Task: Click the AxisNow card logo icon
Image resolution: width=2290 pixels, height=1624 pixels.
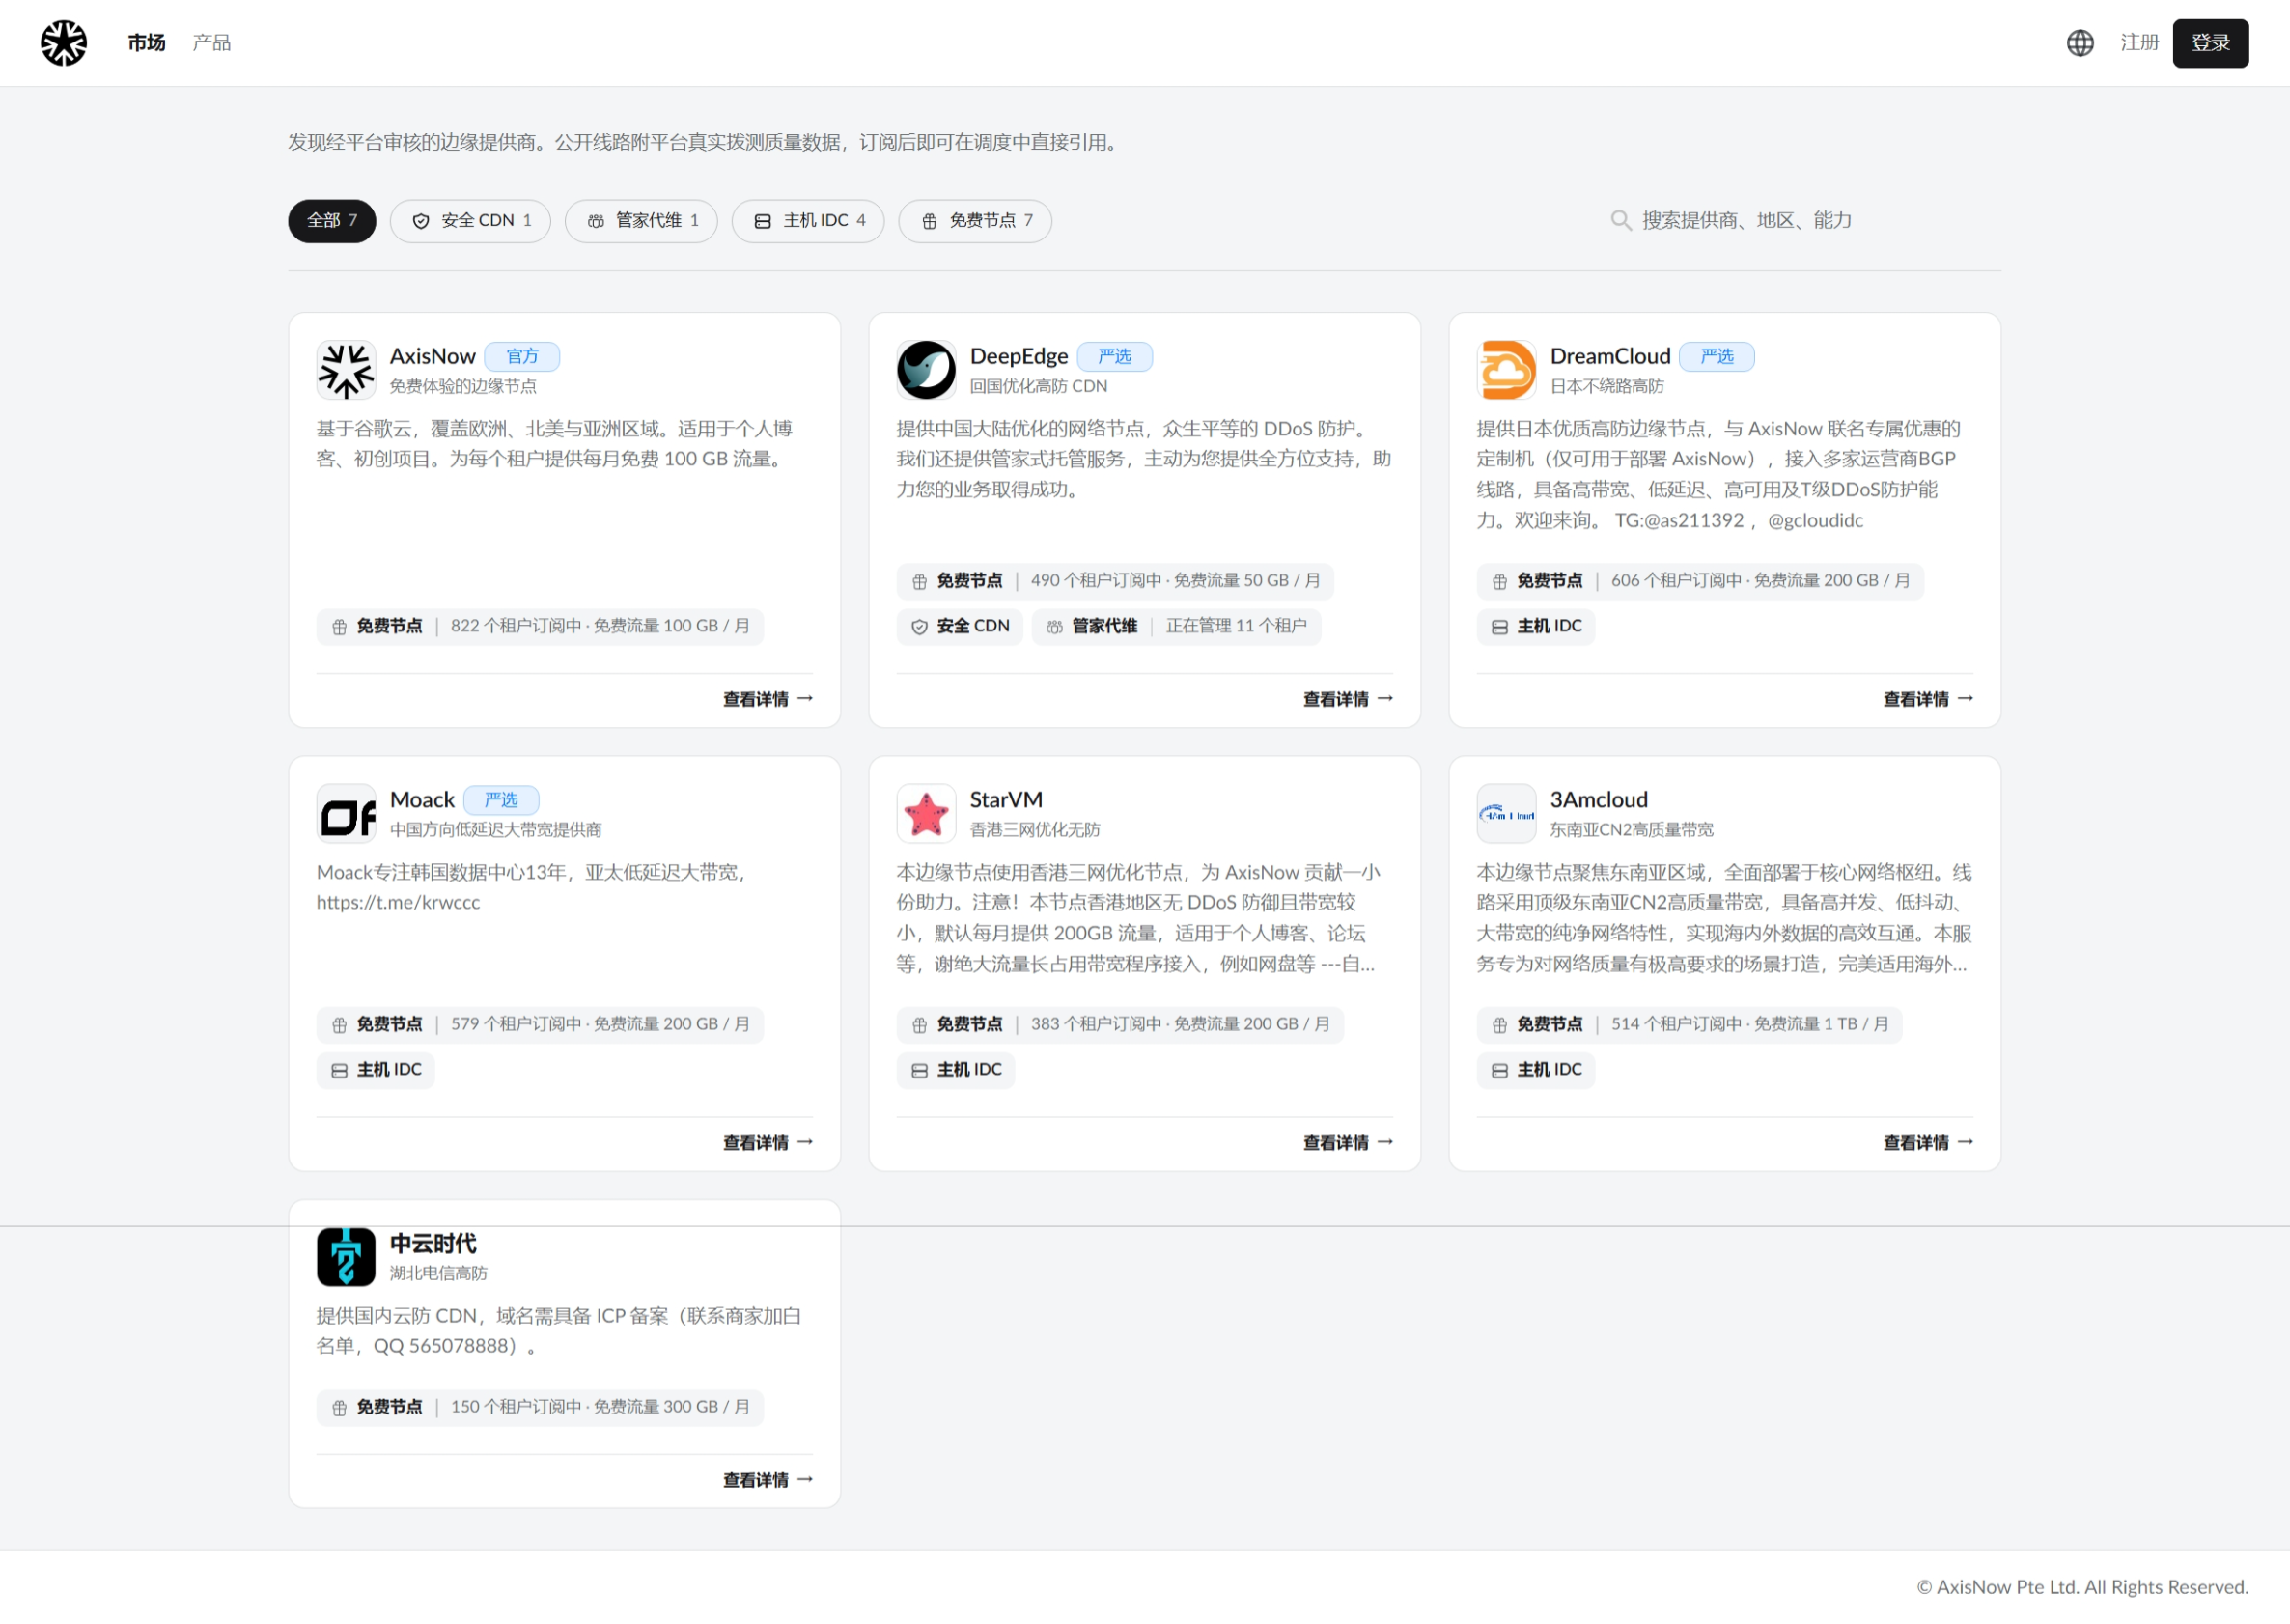Action: pos(346,370)
